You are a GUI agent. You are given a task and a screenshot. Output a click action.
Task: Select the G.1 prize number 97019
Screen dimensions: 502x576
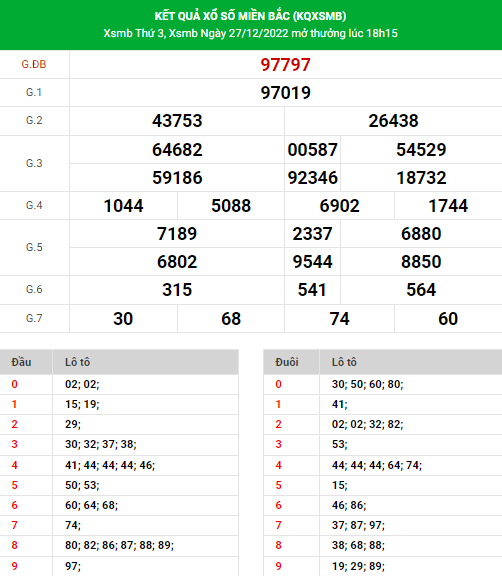pos(285,93)
